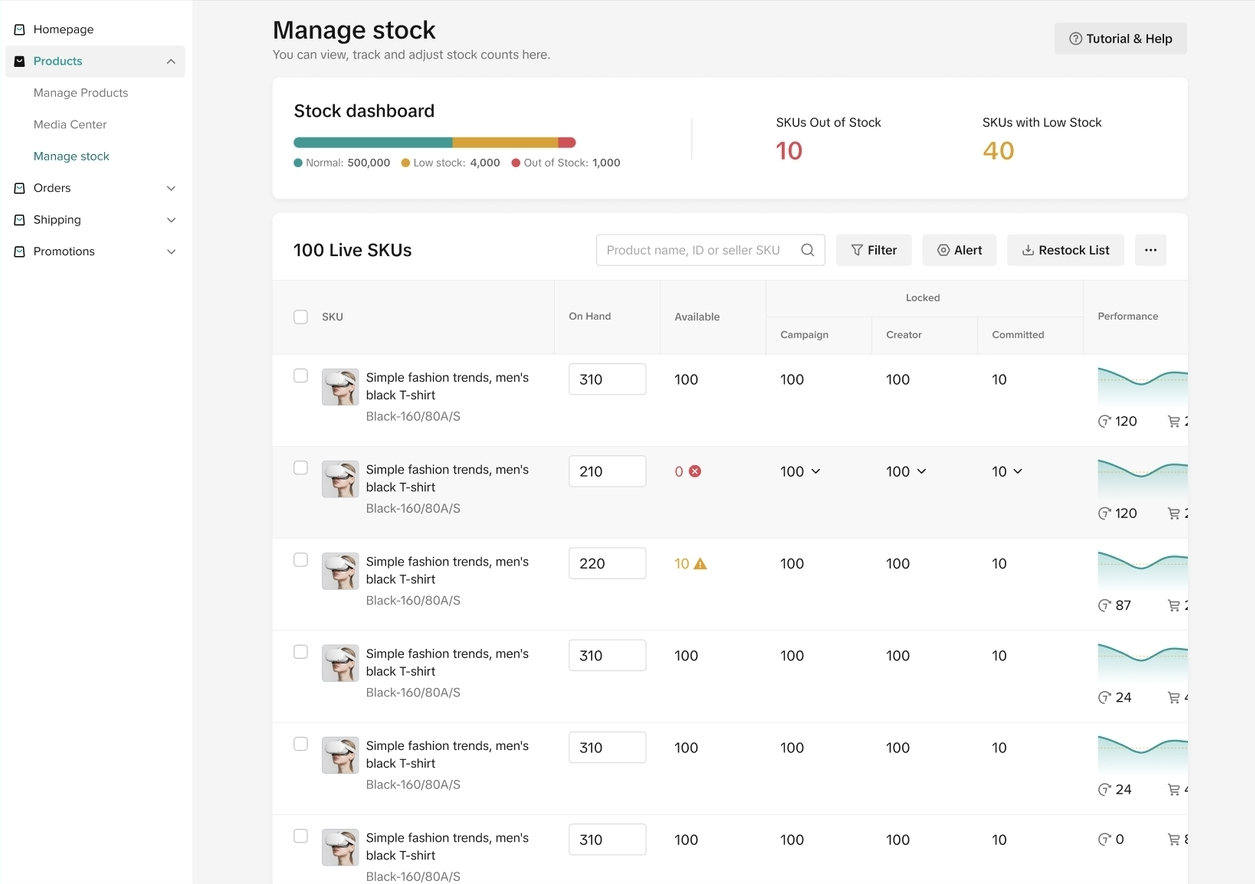Click the Tutorial & Help button
The image size is (1255, 884).
point(1120,39)
